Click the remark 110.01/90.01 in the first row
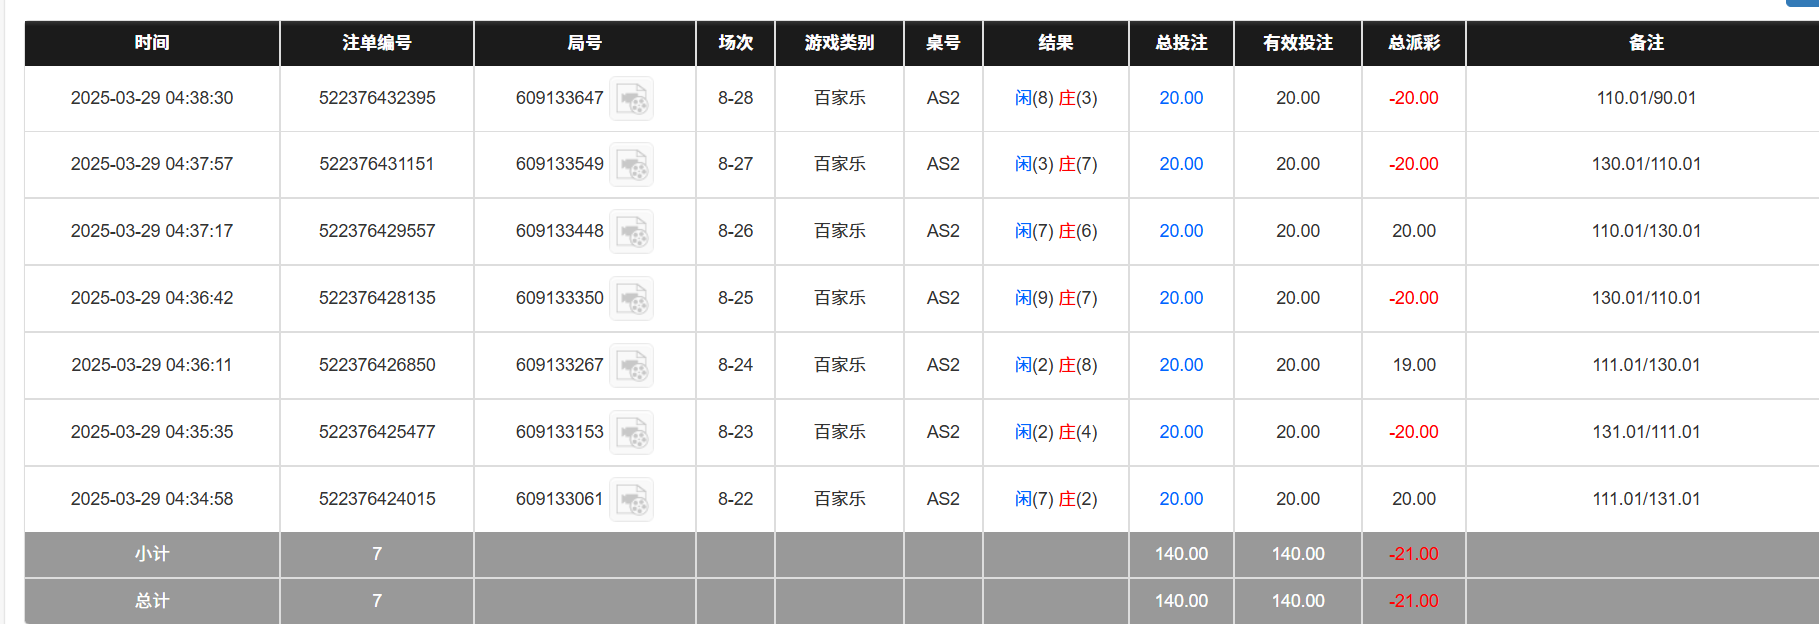The width and height of the screenshot is (1819, 624). pyautogui.click(x=1645, y=98)
